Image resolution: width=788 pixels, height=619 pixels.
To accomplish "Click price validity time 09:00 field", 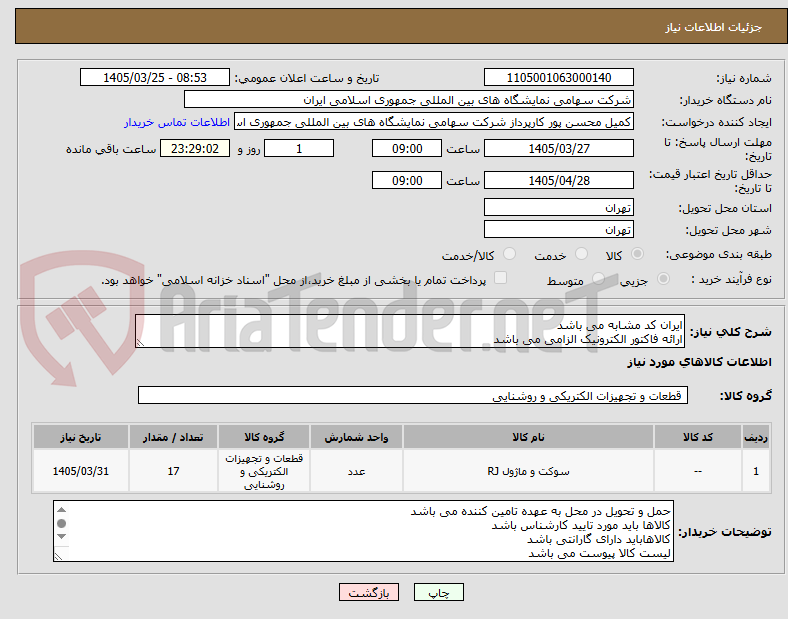I will coord(407,180).
